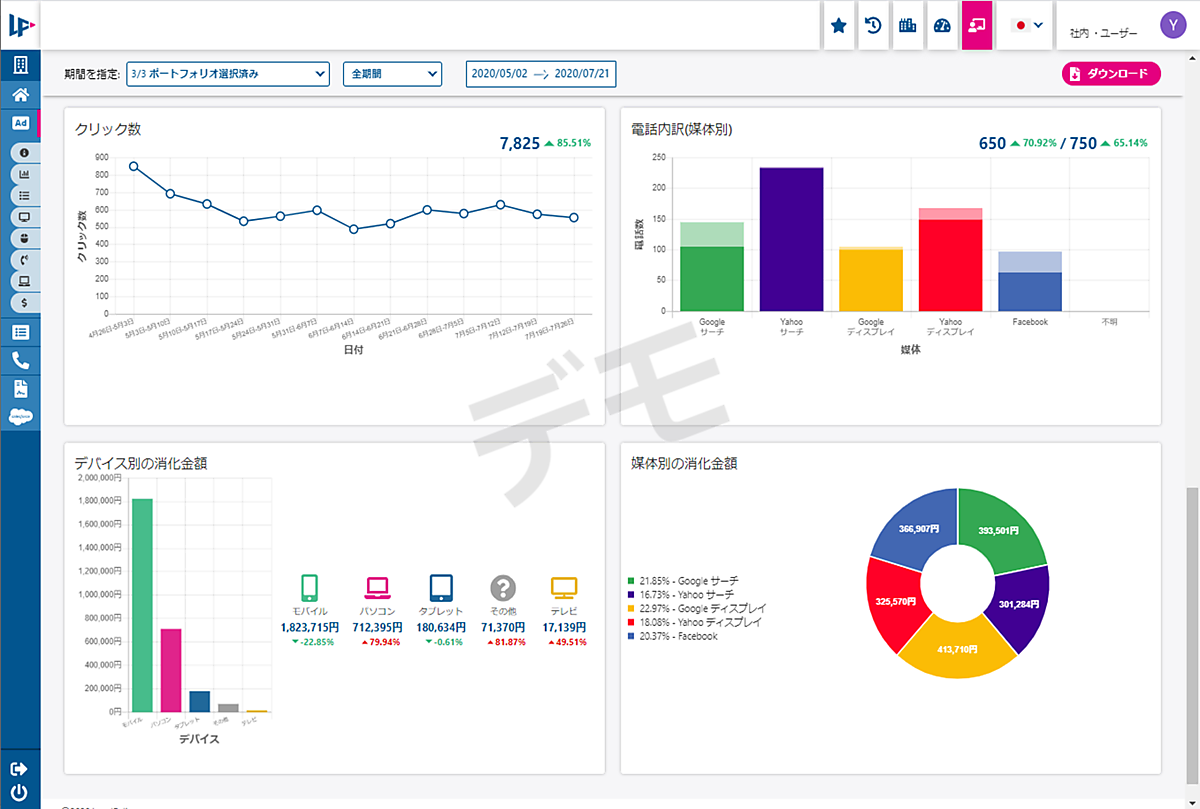Click the star favorites icon in top bar

coord(839,26)
